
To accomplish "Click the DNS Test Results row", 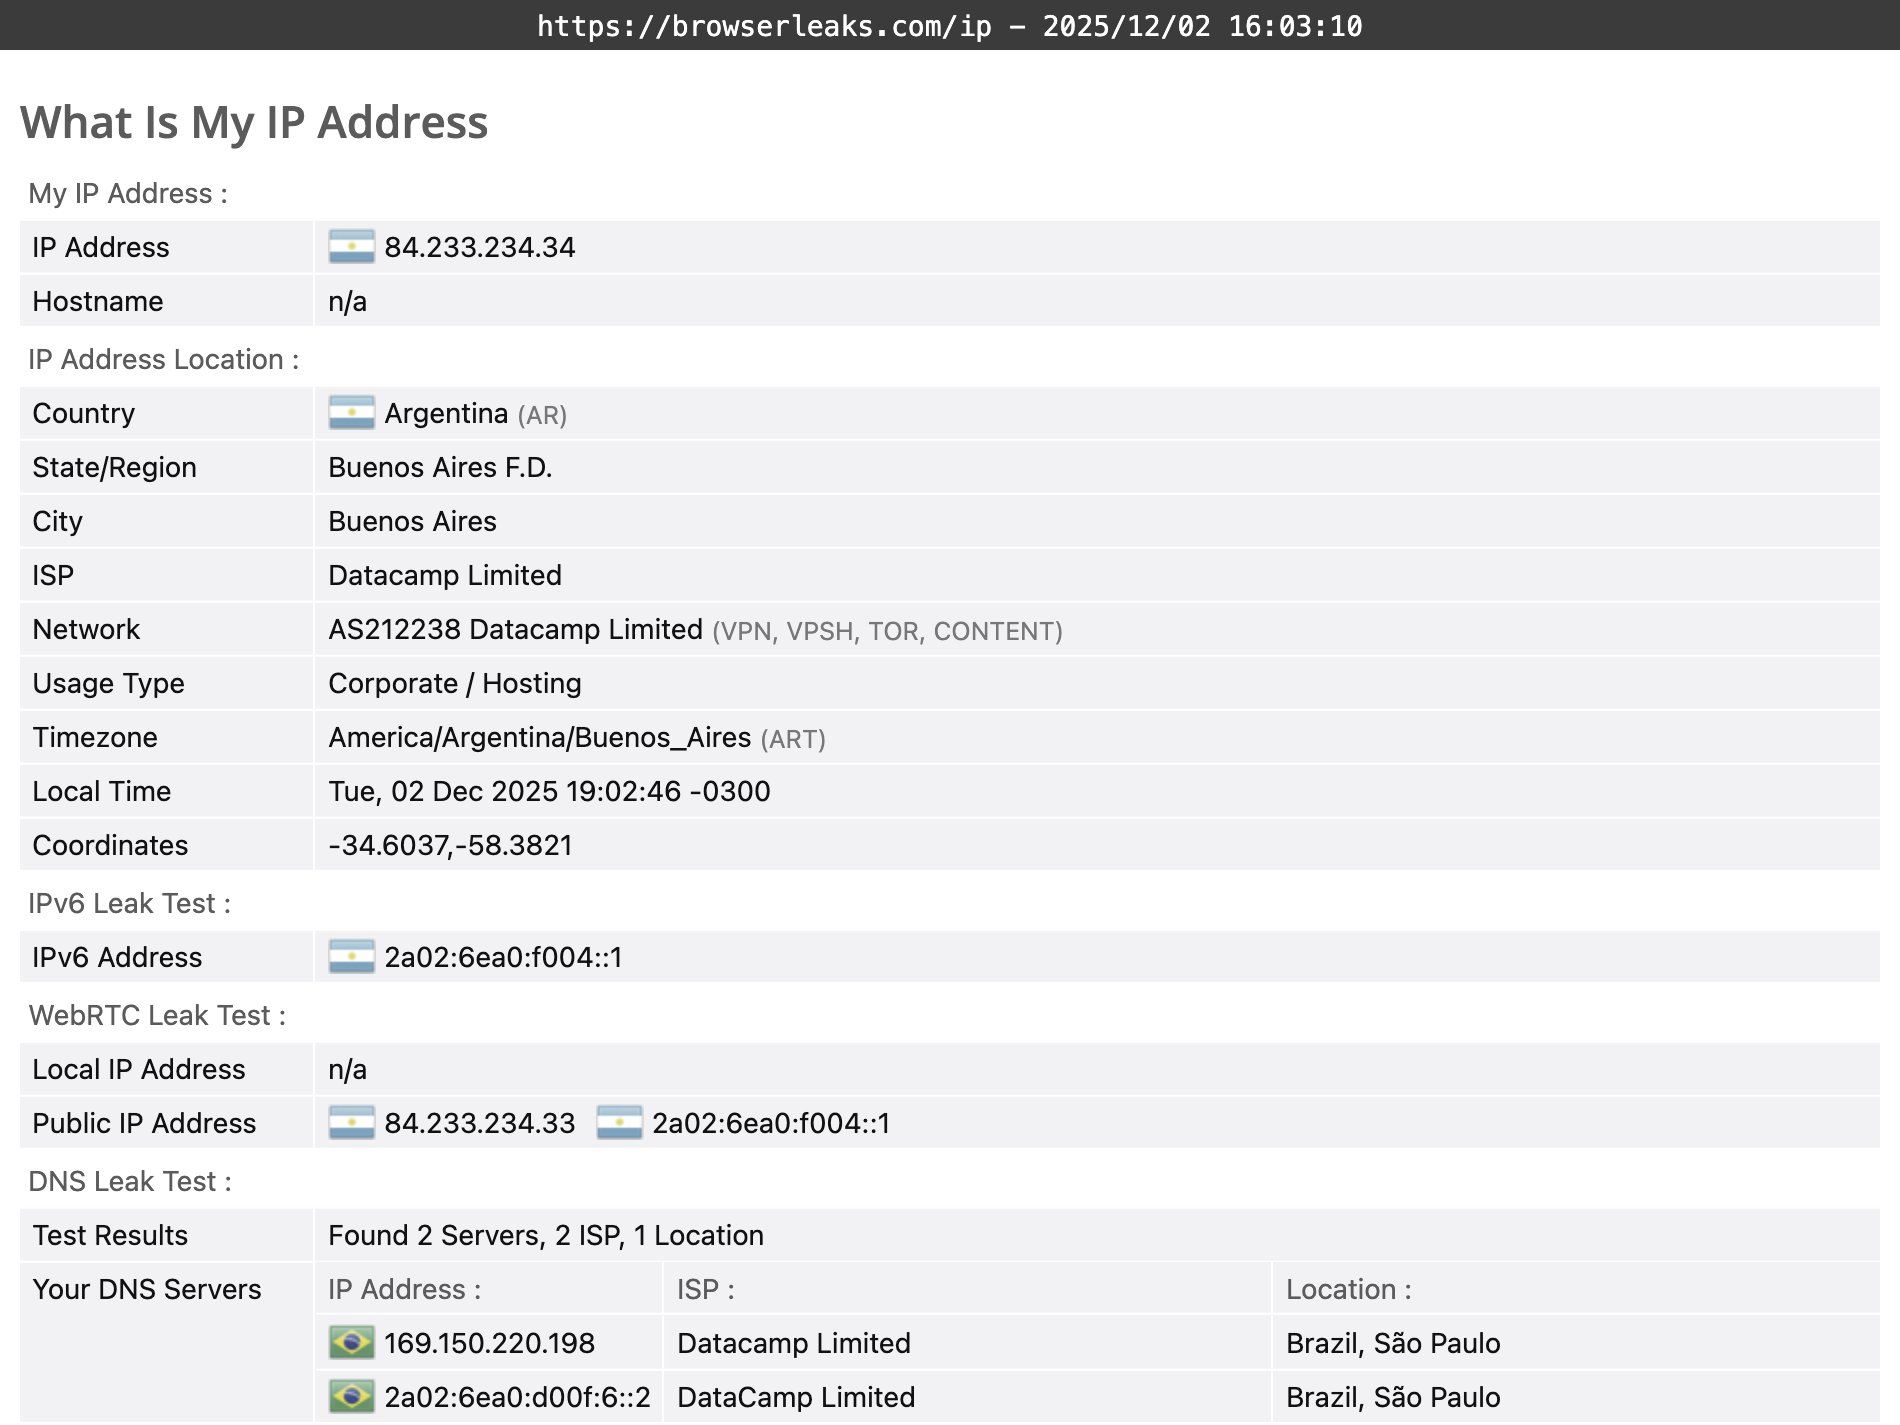I will click(x=545, y=1235).
